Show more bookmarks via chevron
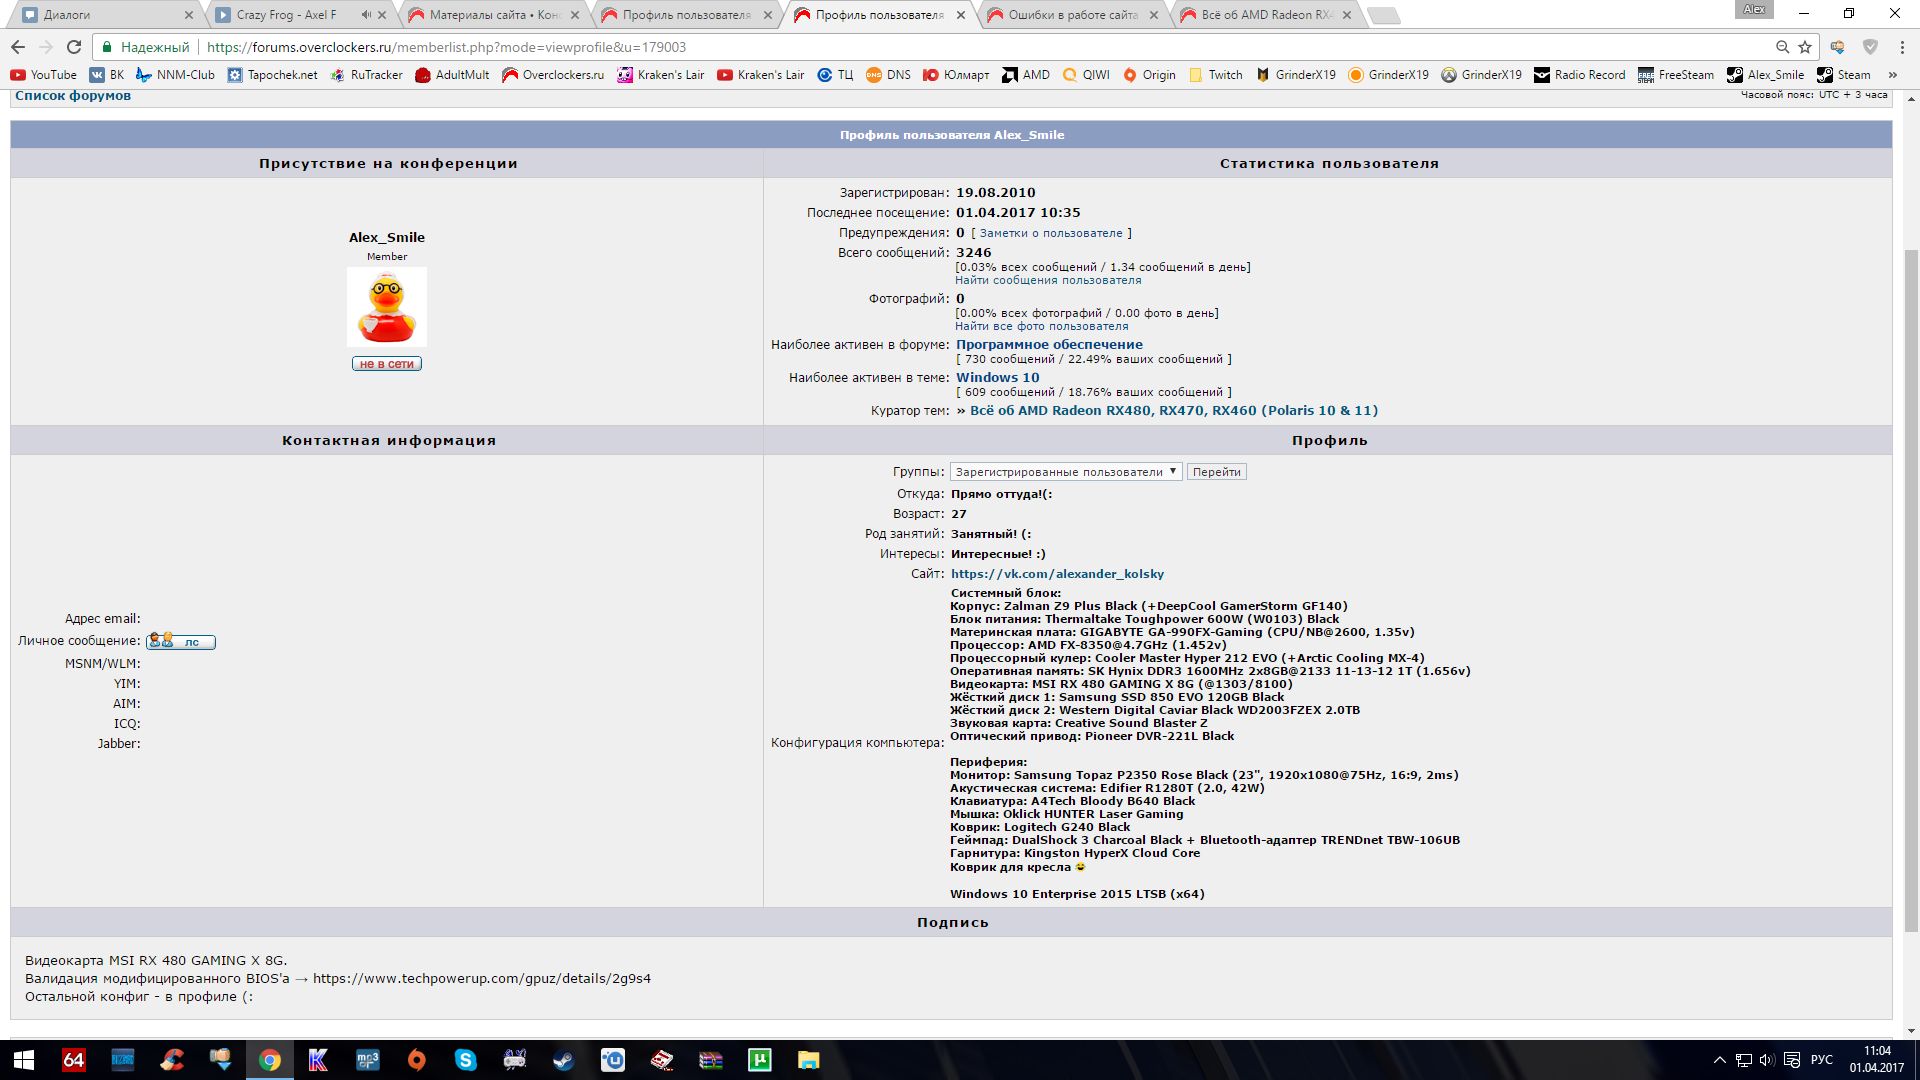 (x=1892, y=75)
